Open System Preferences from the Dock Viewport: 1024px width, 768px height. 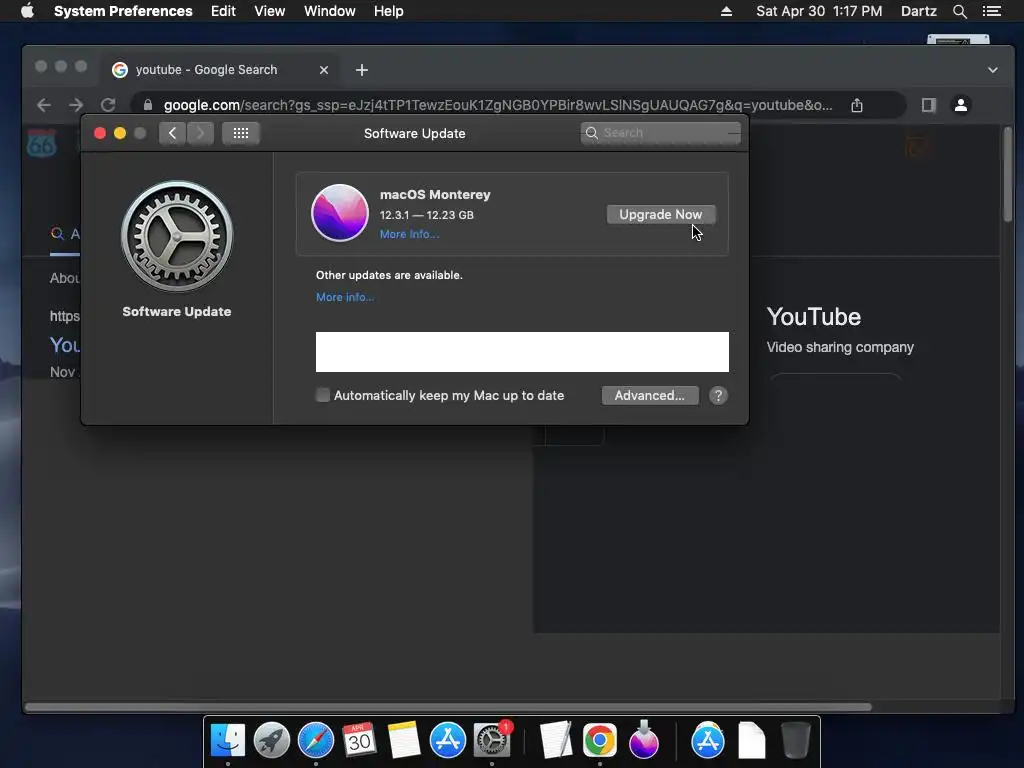pyautogui.click(x=492, y=740)
